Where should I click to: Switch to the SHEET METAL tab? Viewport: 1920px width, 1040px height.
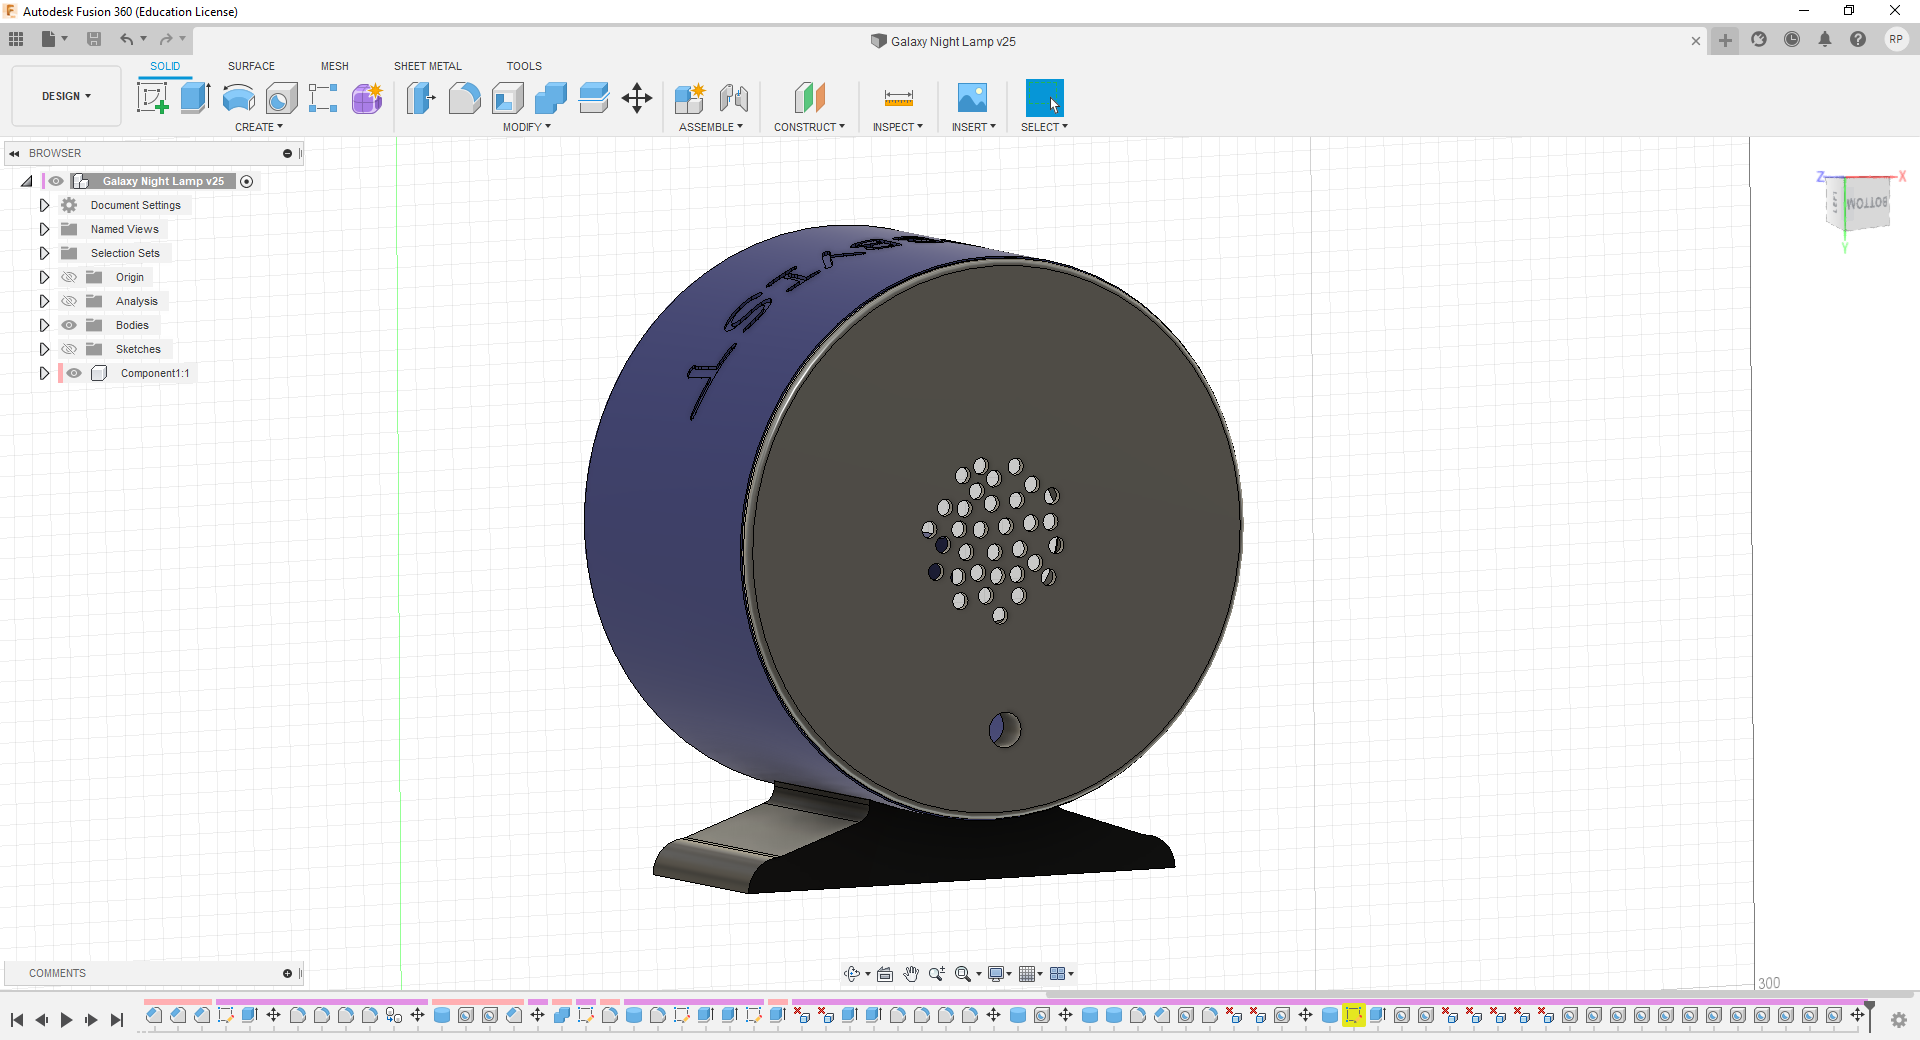tap(428, 66)
